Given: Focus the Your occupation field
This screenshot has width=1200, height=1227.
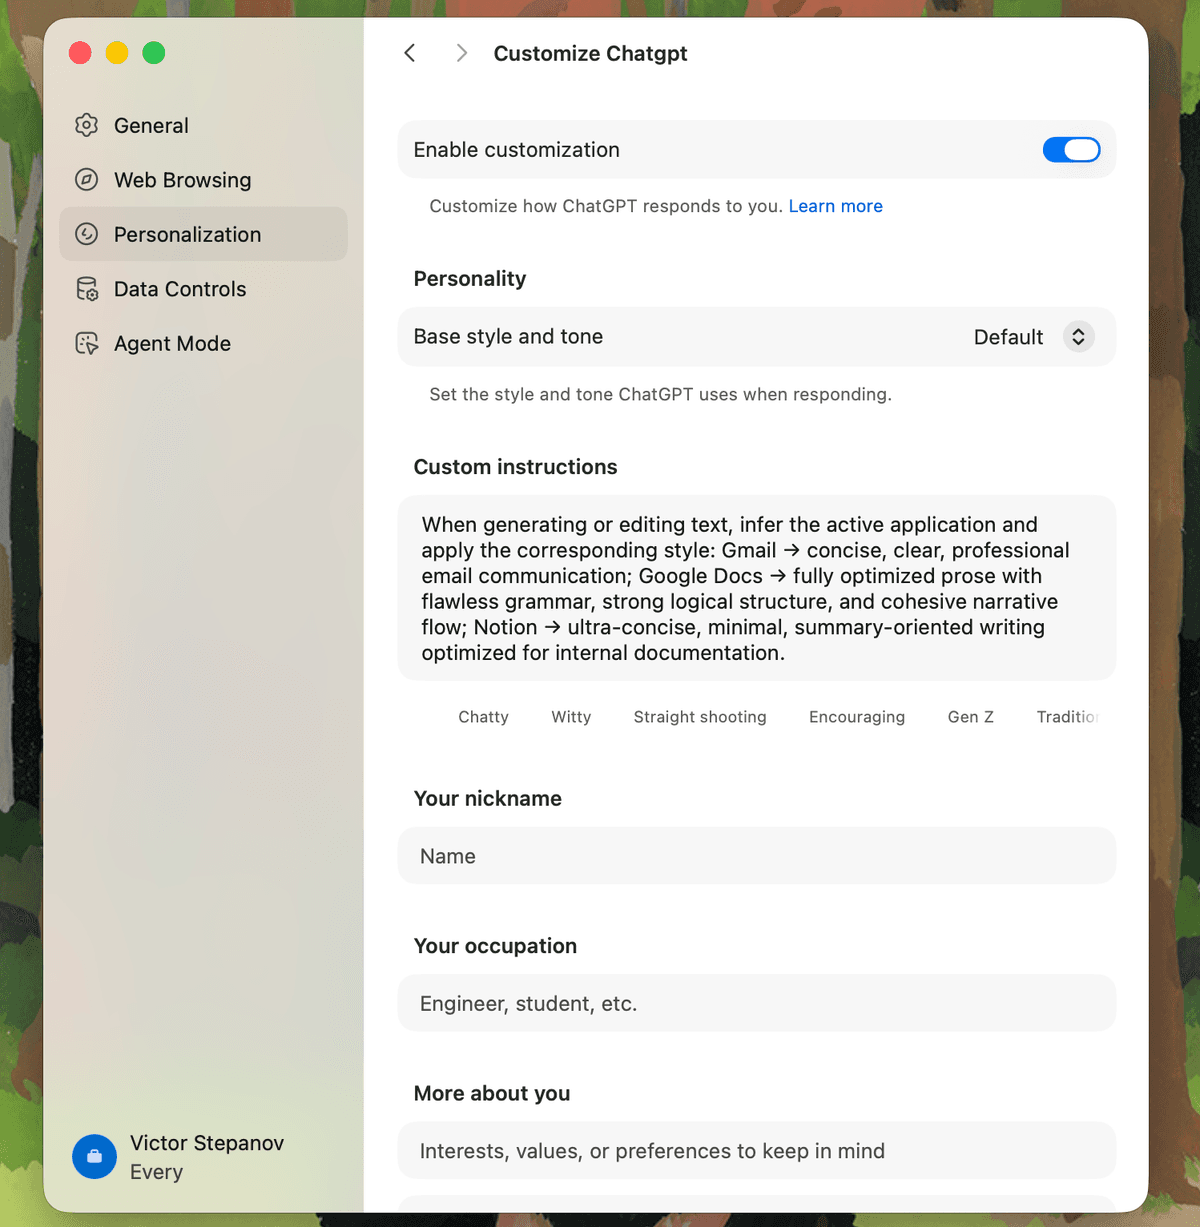Looking at the screenshot, I should click(x=757, y=1003).
